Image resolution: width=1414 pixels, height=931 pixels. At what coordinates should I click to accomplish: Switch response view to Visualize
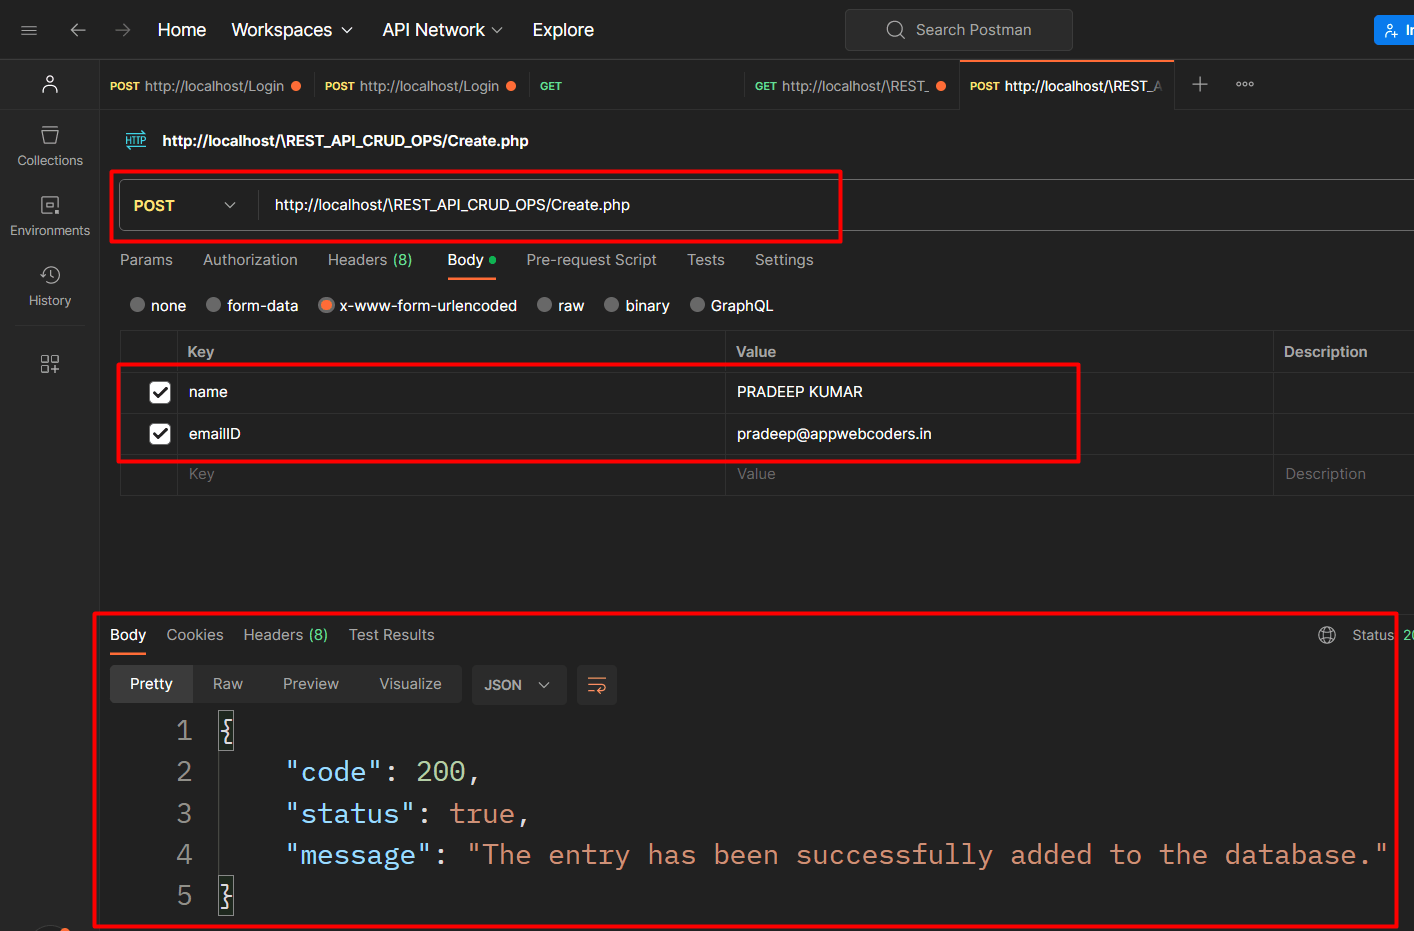pos(410,684)
